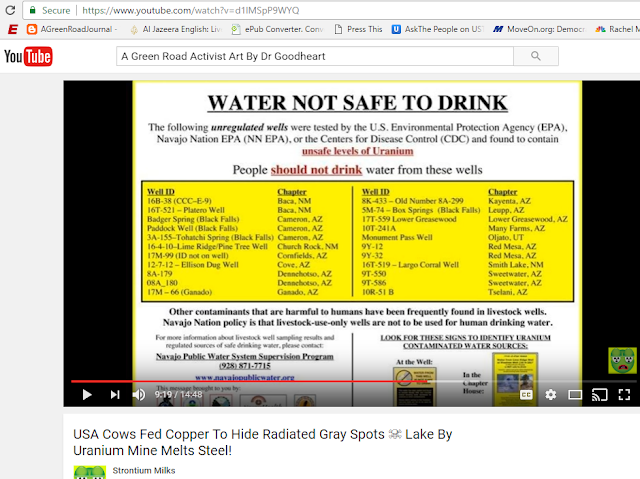Click the magnifier search button

click(x=536, y=56)
